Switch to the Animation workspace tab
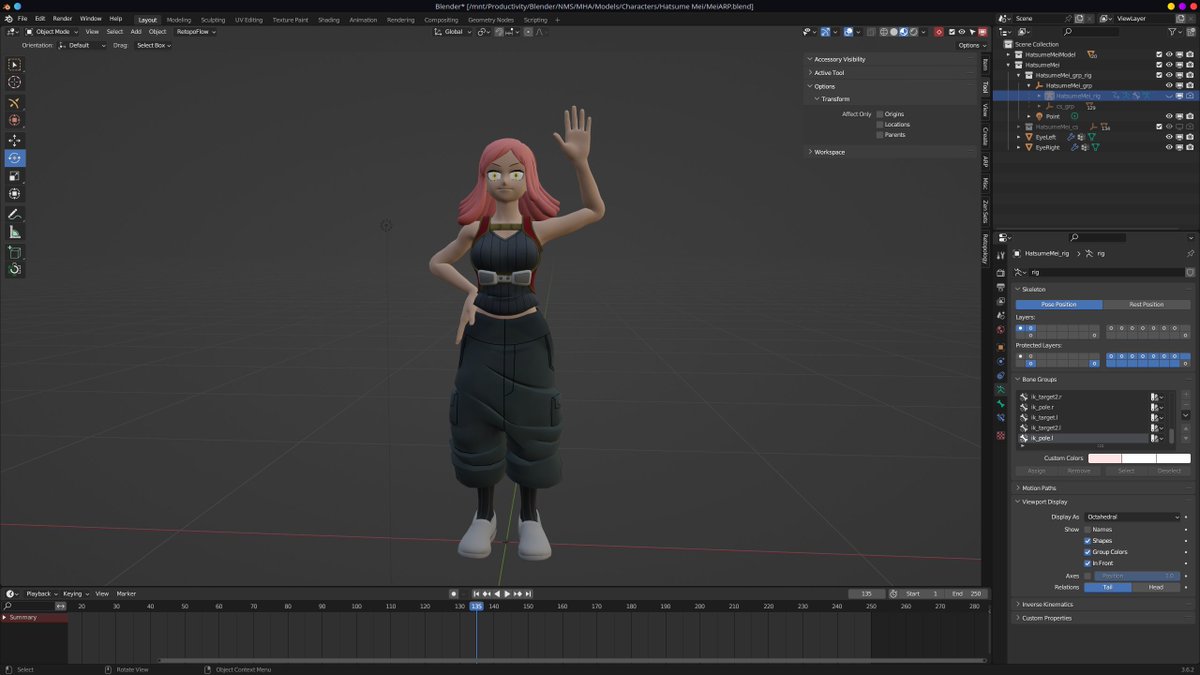This screenshot has height=675, width=1200. pyautogui.click(x=363, y=20)
